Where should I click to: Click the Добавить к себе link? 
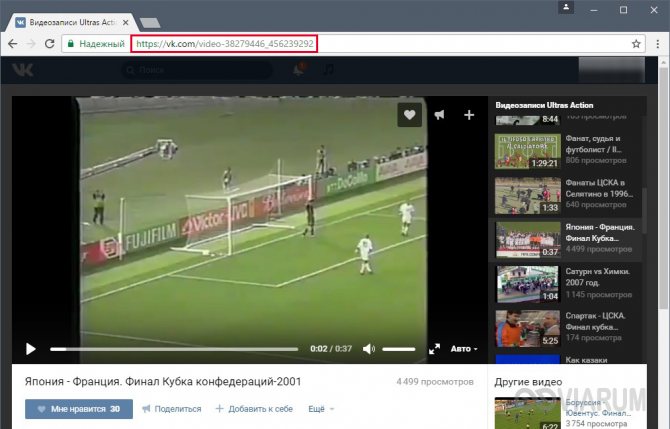254,409
